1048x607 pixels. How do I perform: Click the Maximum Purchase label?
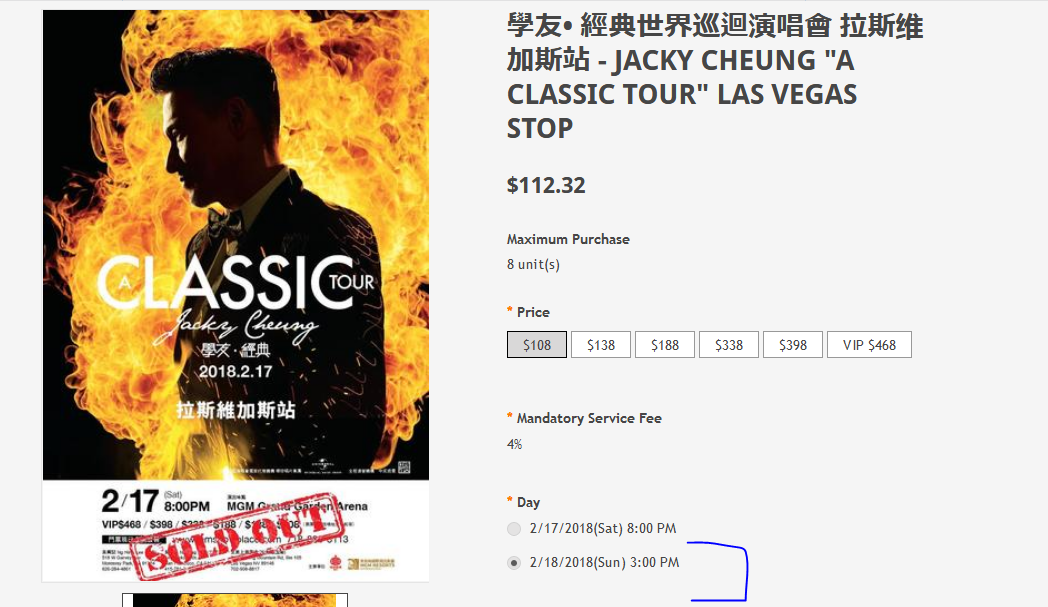pos(568,239)
